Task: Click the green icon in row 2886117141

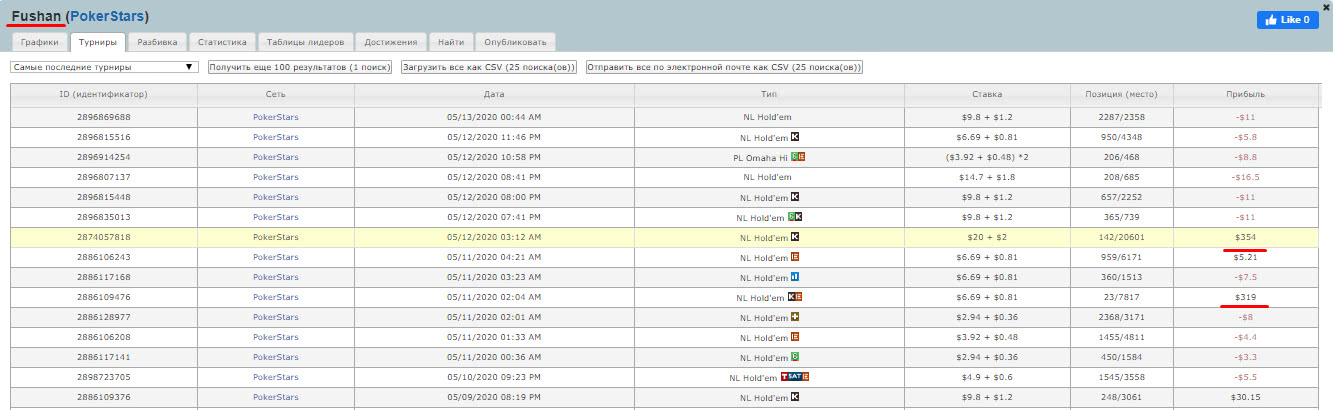Action: (796, 356)
